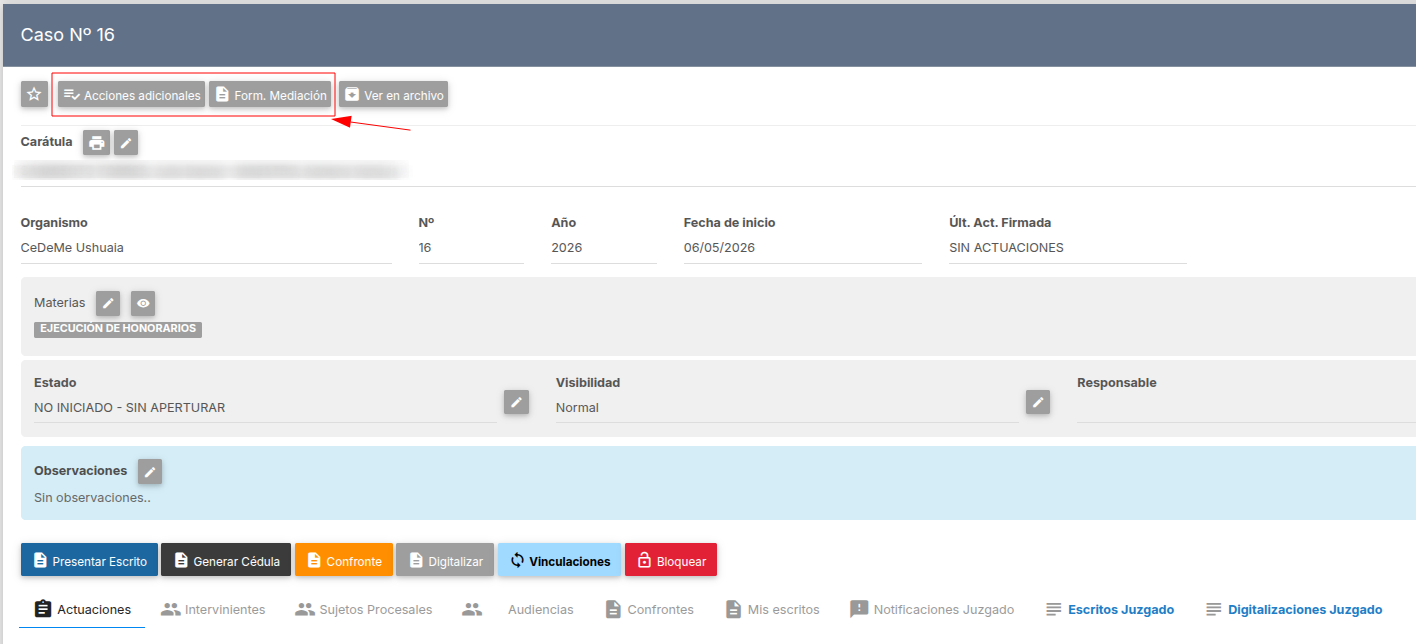Click Generar Cédula button
The height and width of the screenshot is (644, 1416).
[226, 560]
